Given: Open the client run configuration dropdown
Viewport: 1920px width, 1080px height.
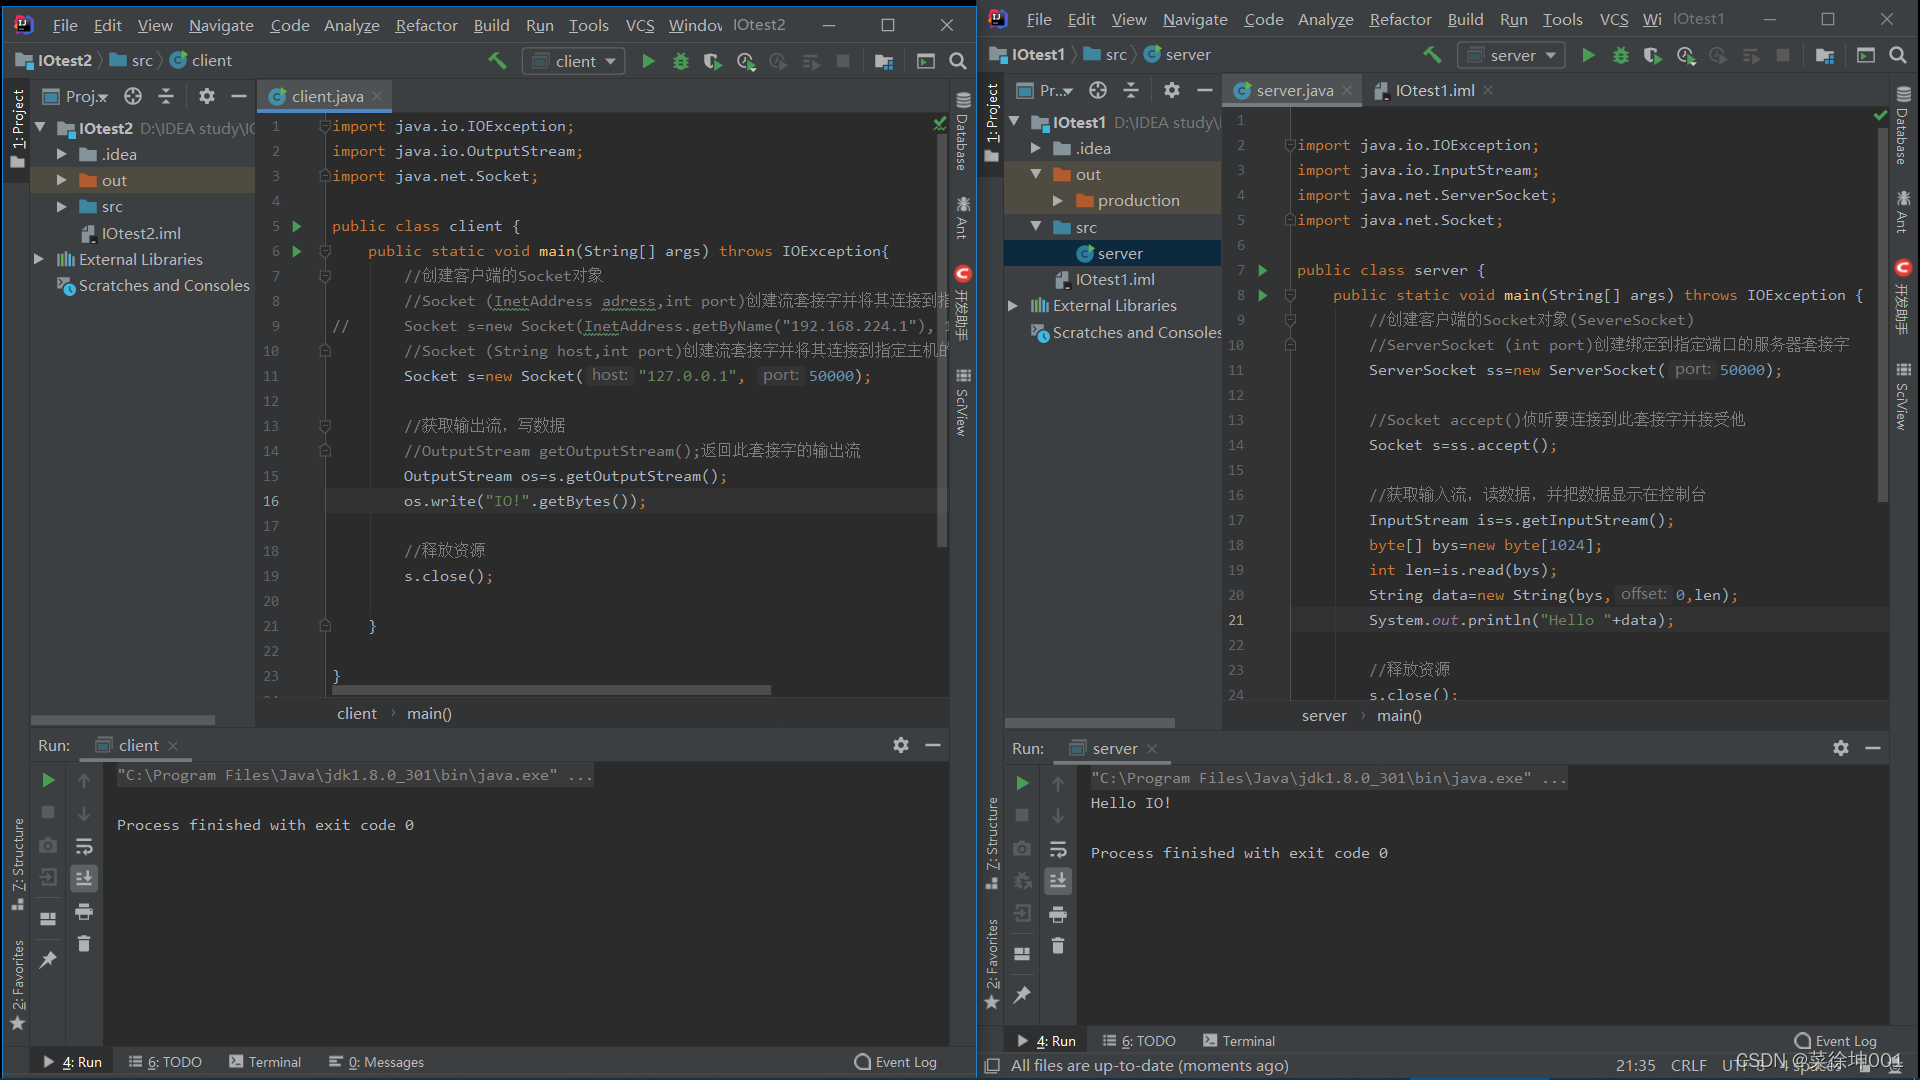Looking at the screenshot, I should (575, 62).
